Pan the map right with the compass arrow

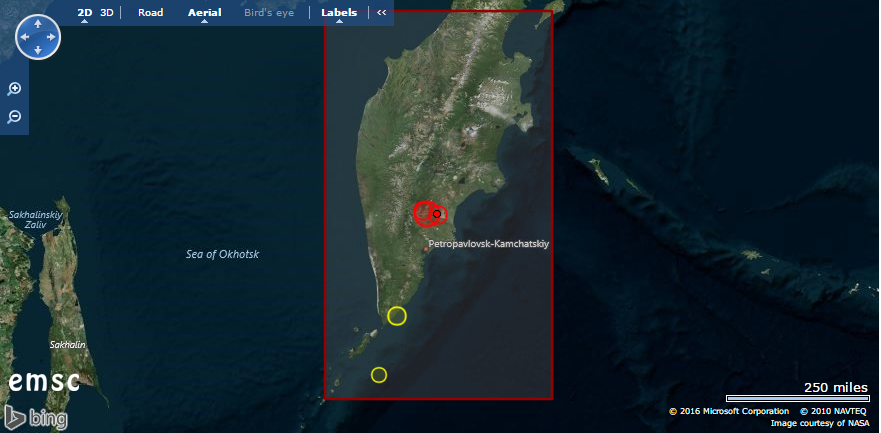coord(51,38)
